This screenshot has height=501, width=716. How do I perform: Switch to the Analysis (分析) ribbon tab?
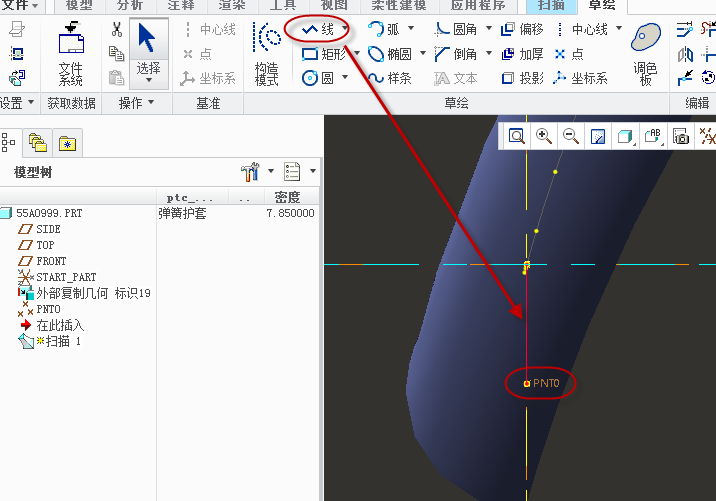[x=130, y=5]
